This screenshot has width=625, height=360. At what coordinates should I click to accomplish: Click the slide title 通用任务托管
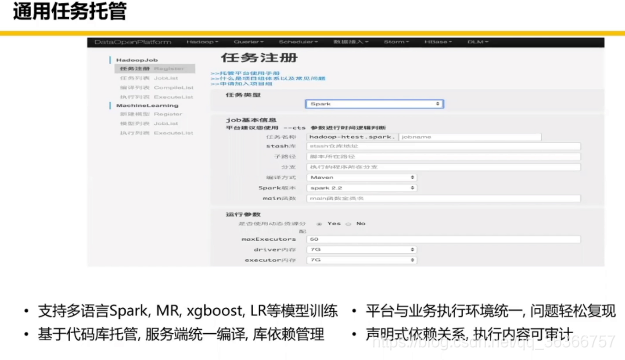[x=70, y=11]
